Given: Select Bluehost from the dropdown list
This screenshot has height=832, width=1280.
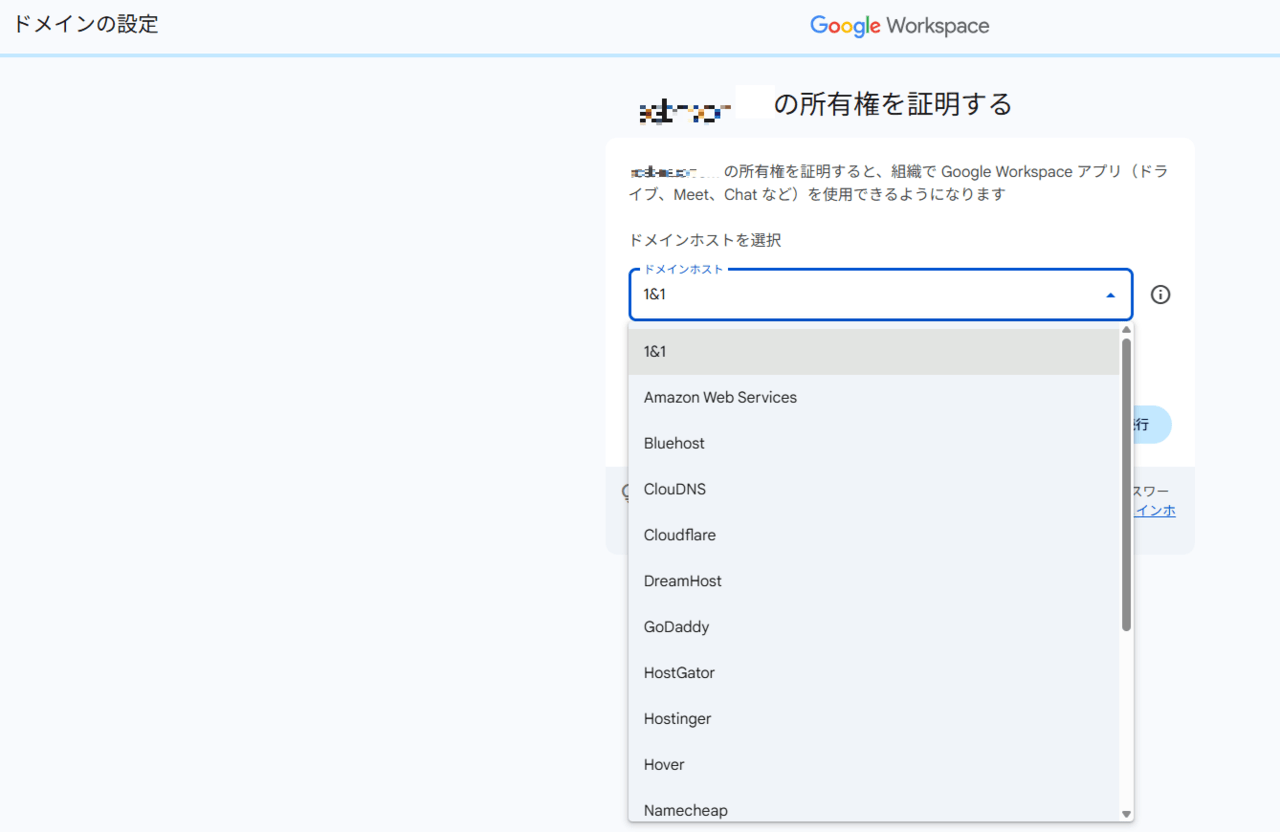Looking at the screenshot, I should click(874, 444).
